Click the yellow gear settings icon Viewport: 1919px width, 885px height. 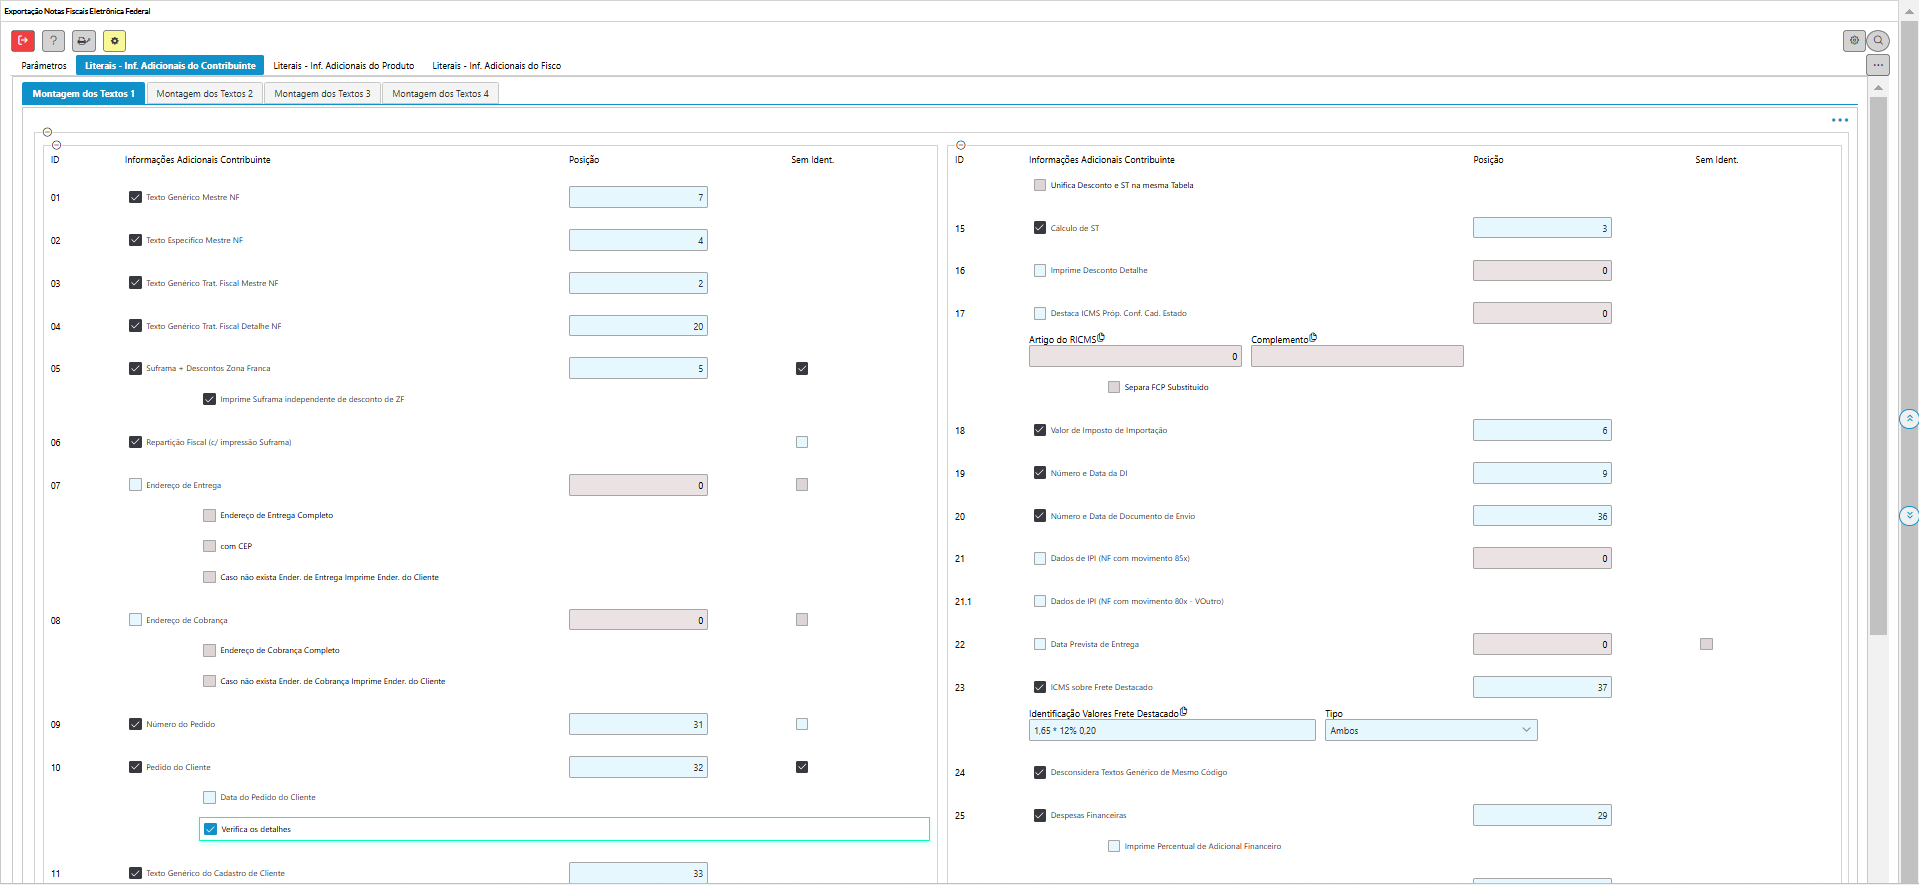pos(115,41)
